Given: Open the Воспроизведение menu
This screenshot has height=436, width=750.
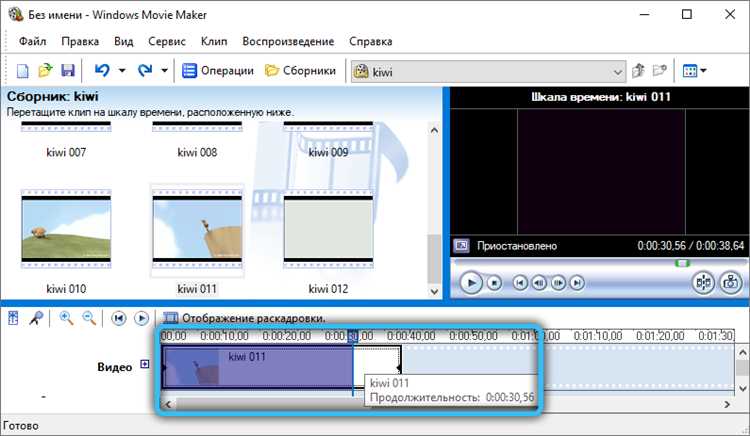Looking at the screenshot, I should click(288, 42).
